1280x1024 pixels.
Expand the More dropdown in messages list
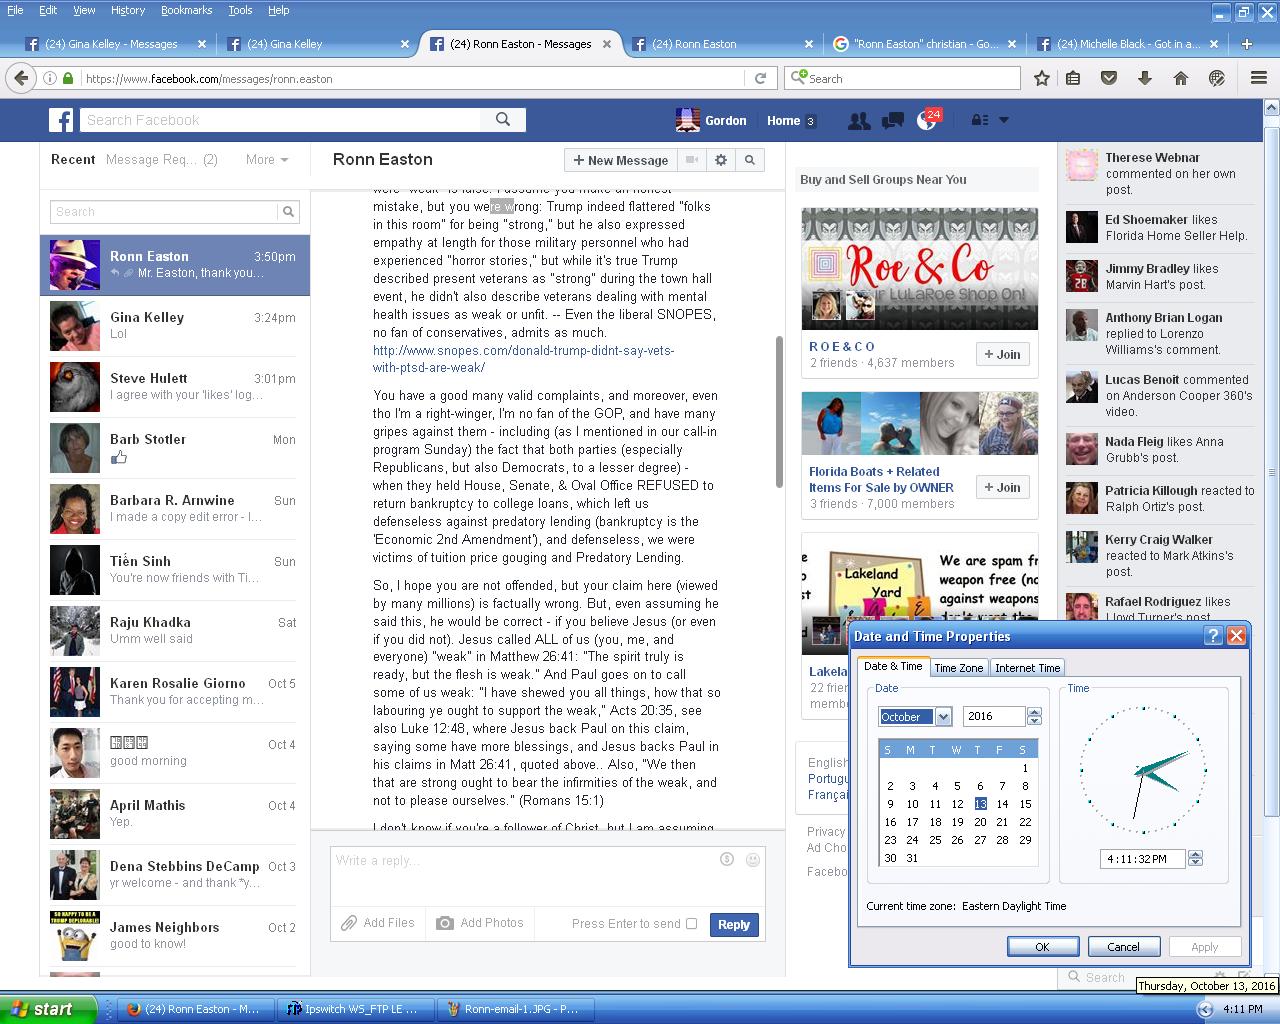tap(267, 160)
